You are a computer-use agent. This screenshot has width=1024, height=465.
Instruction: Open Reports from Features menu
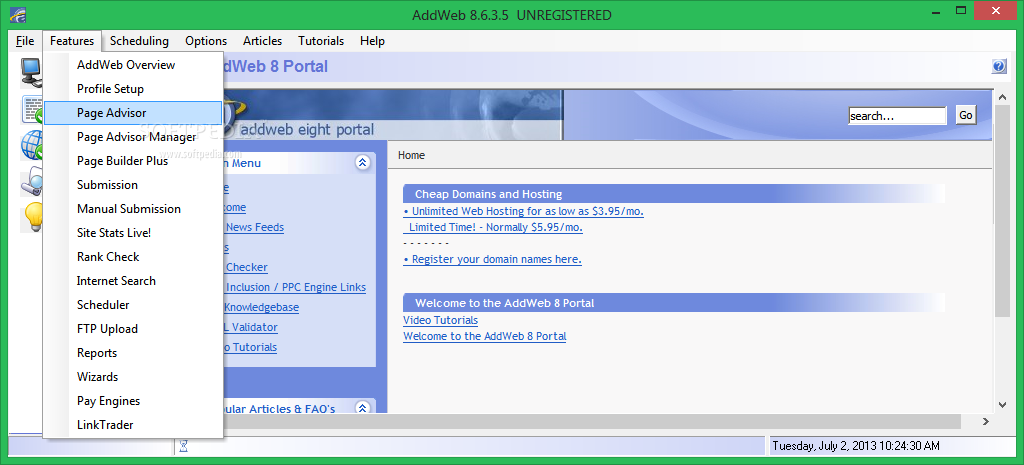pos(133,353)
